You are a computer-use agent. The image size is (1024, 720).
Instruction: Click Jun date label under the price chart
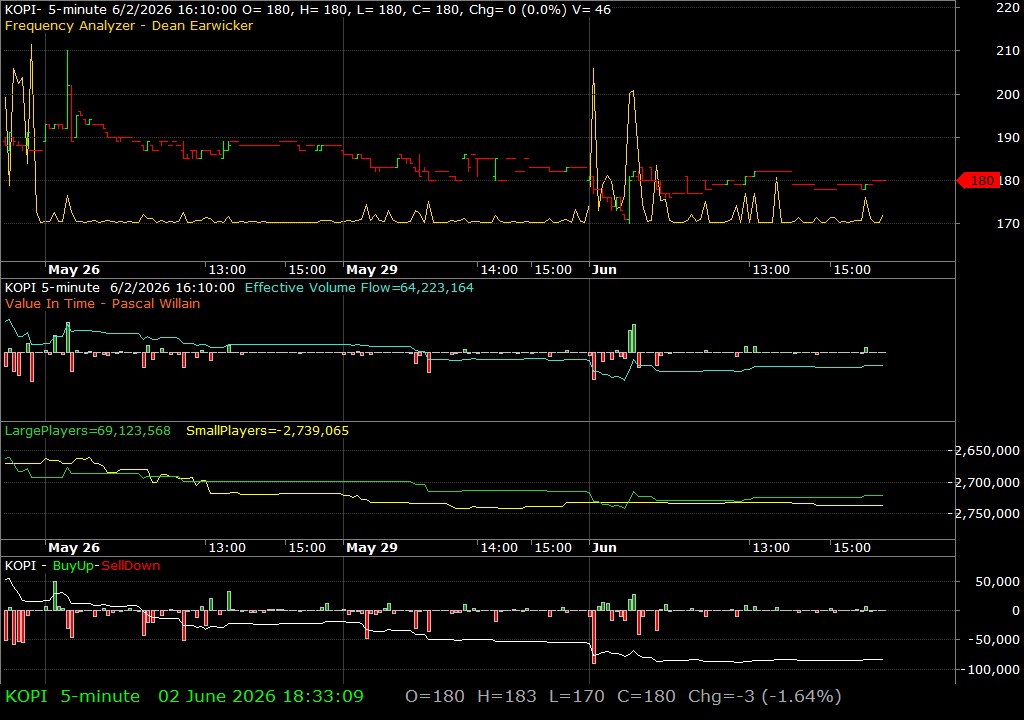coord(604,269)
